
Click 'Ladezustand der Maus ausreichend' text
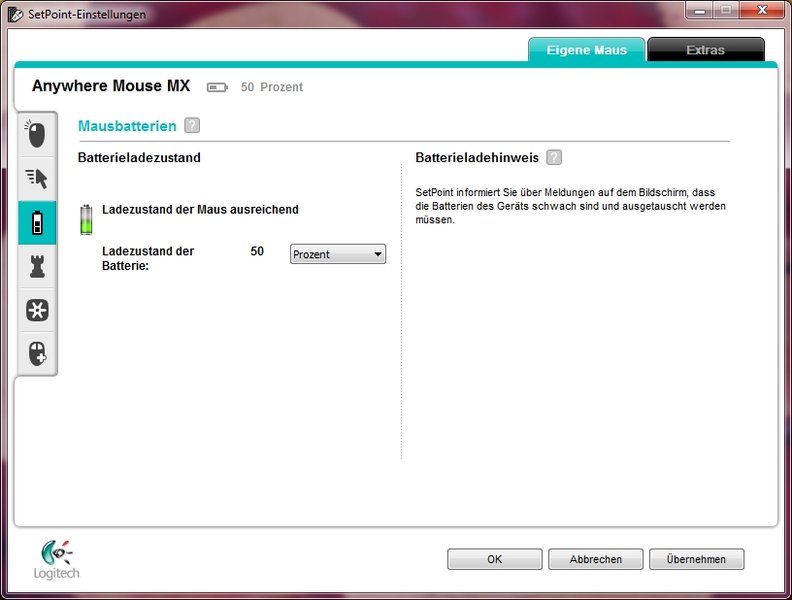pyautogui.click(x=200, y=209)
